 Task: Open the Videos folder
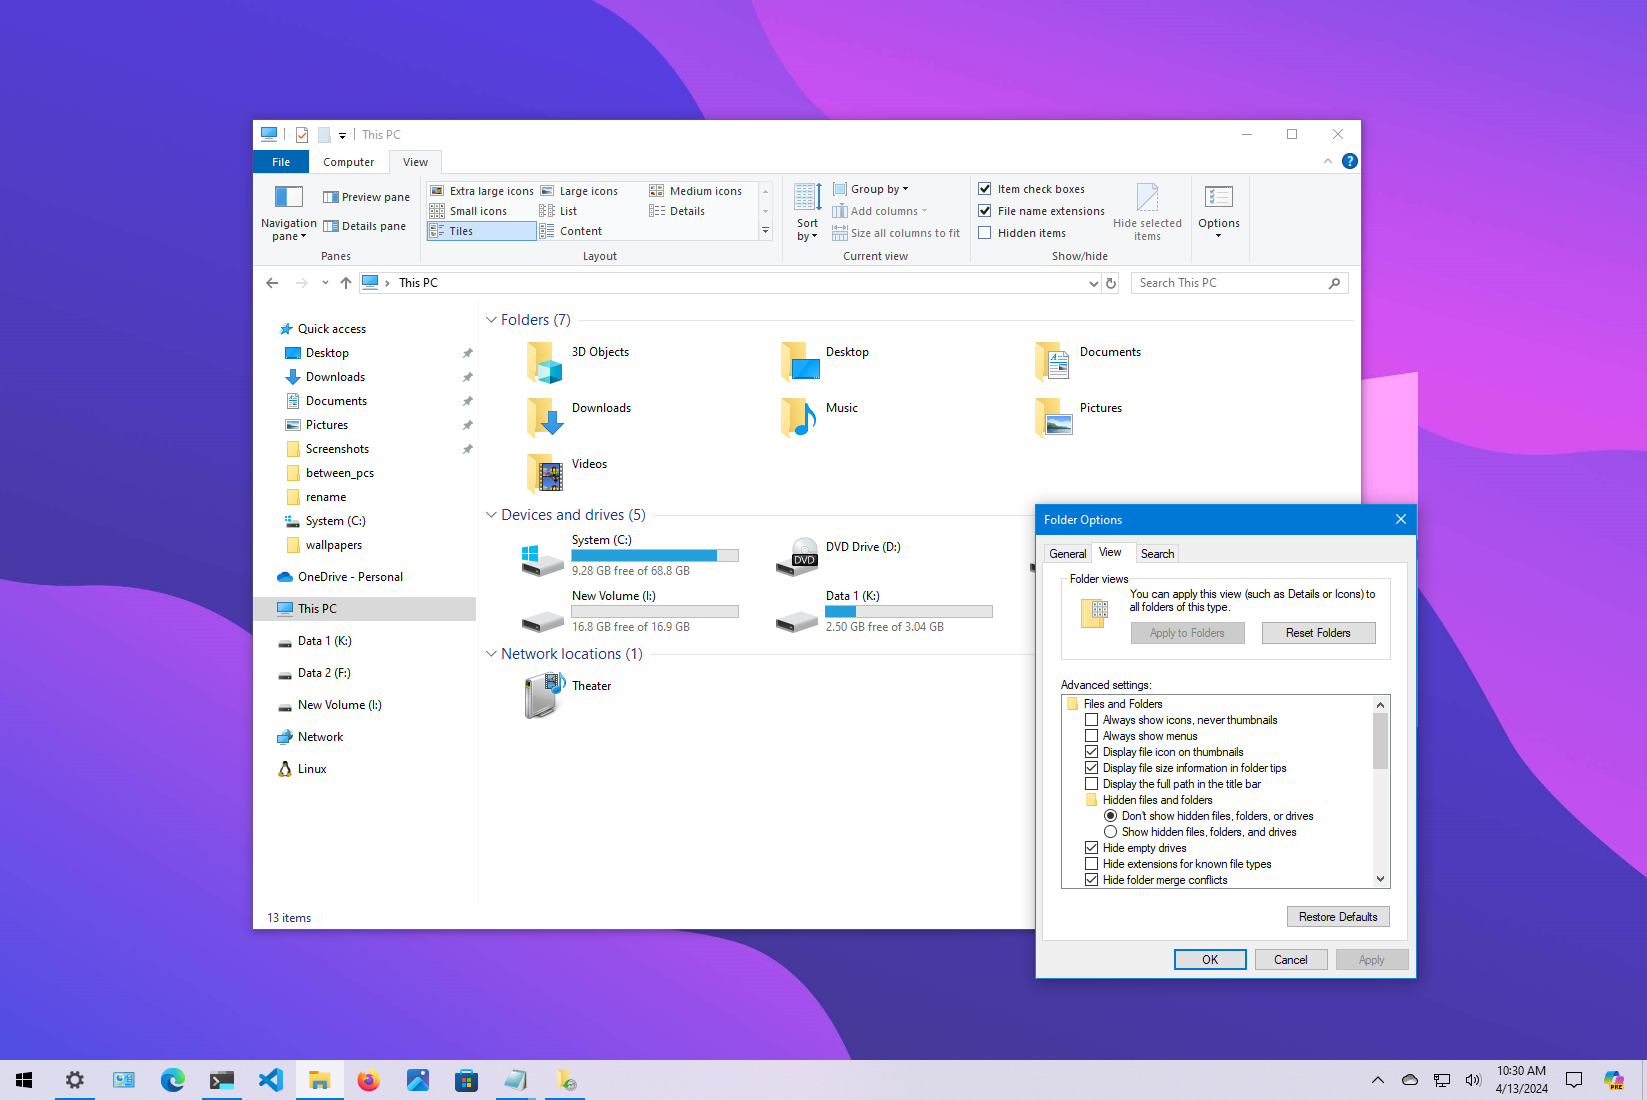567,474
